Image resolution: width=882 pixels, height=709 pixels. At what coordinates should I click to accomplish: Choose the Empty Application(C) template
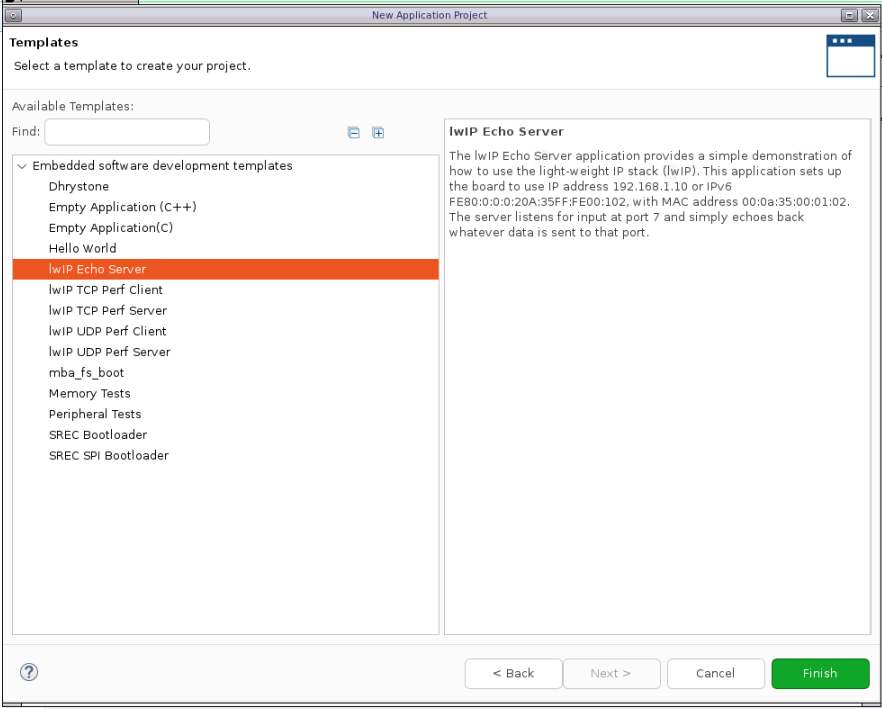coord(110,228)
